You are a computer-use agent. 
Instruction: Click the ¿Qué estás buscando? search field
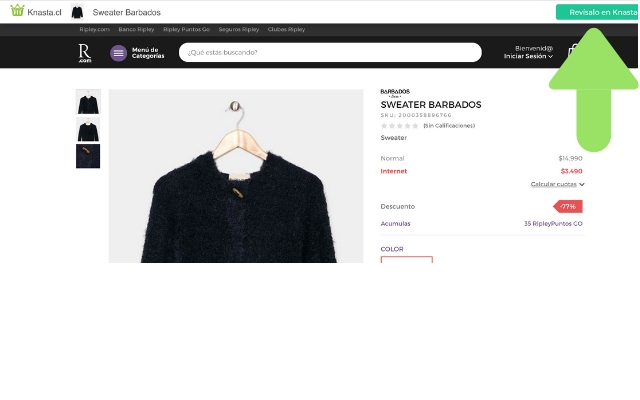pyautogui.click(x=330, y=53)
